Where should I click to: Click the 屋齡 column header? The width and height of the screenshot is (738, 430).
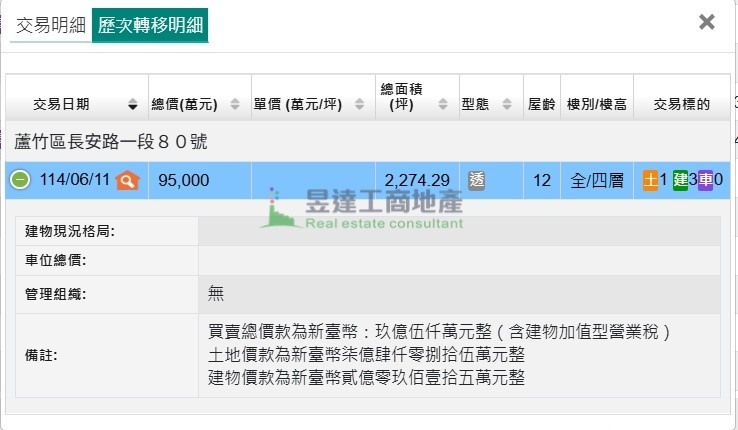(x=540, y=104)
